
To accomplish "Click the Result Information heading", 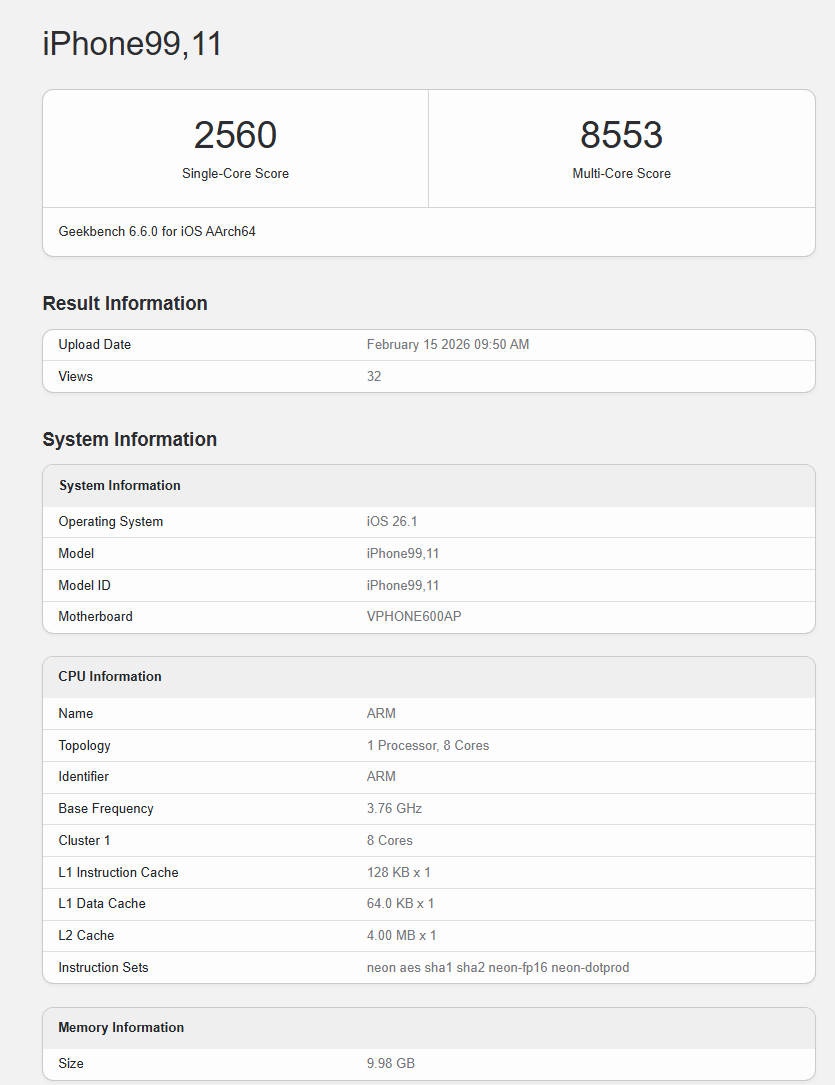I will point(124,303).
